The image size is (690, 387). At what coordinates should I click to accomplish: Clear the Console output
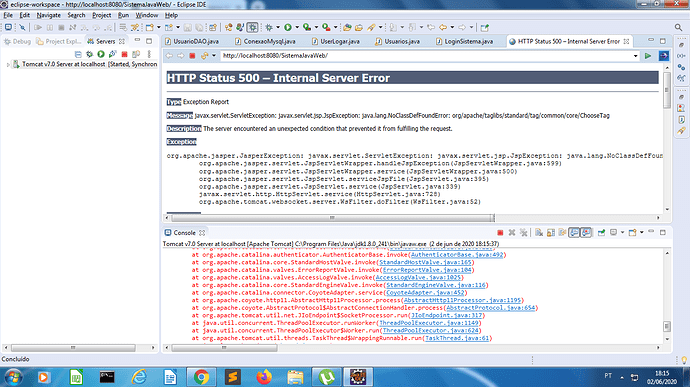point(539,232)
